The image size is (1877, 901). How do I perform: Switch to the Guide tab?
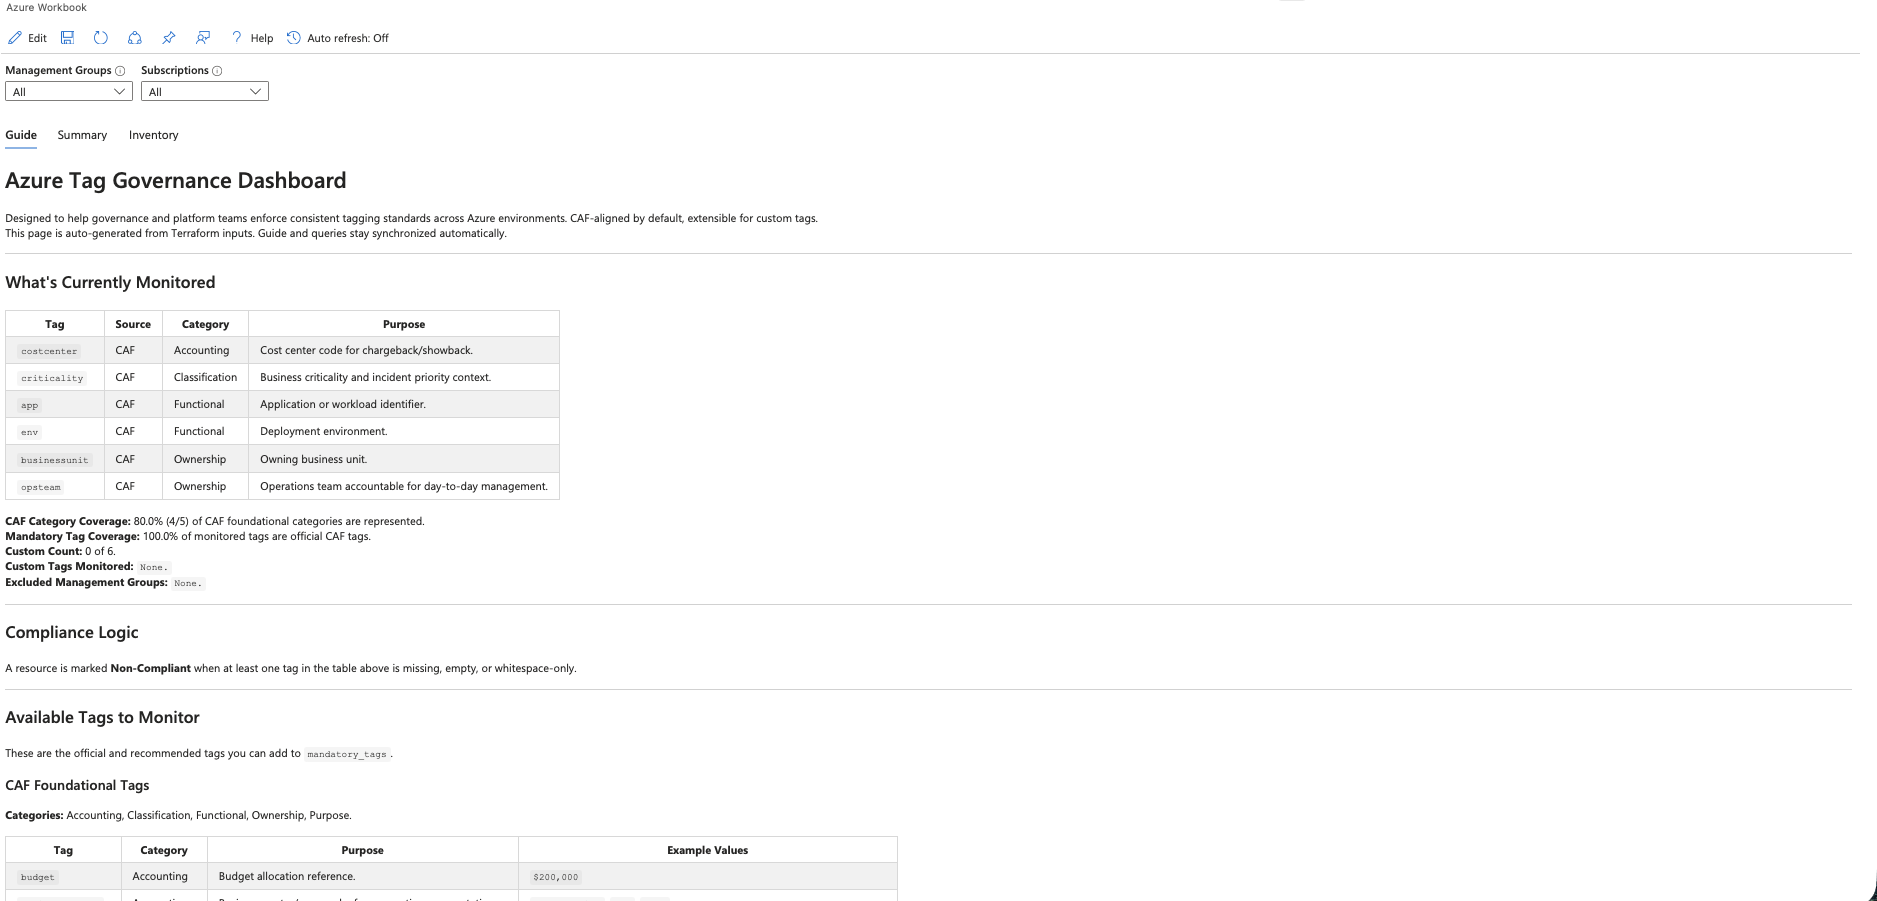(21, 135)
